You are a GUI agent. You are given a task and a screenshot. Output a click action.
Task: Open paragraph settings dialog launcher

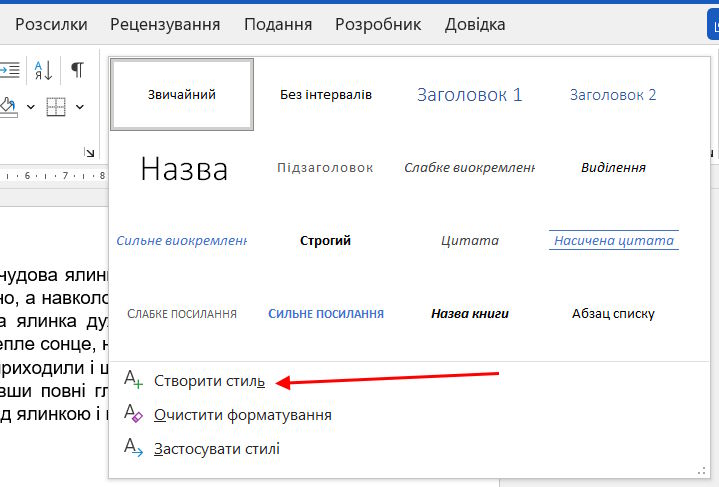[89, 152]
